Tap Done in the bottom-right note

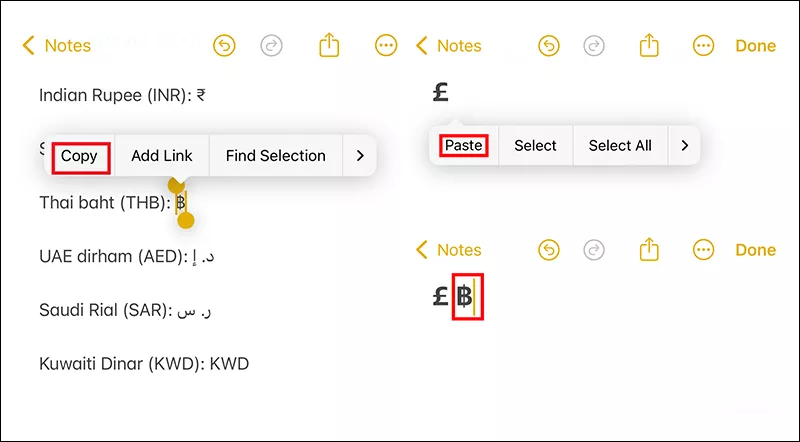pos(756,250)
